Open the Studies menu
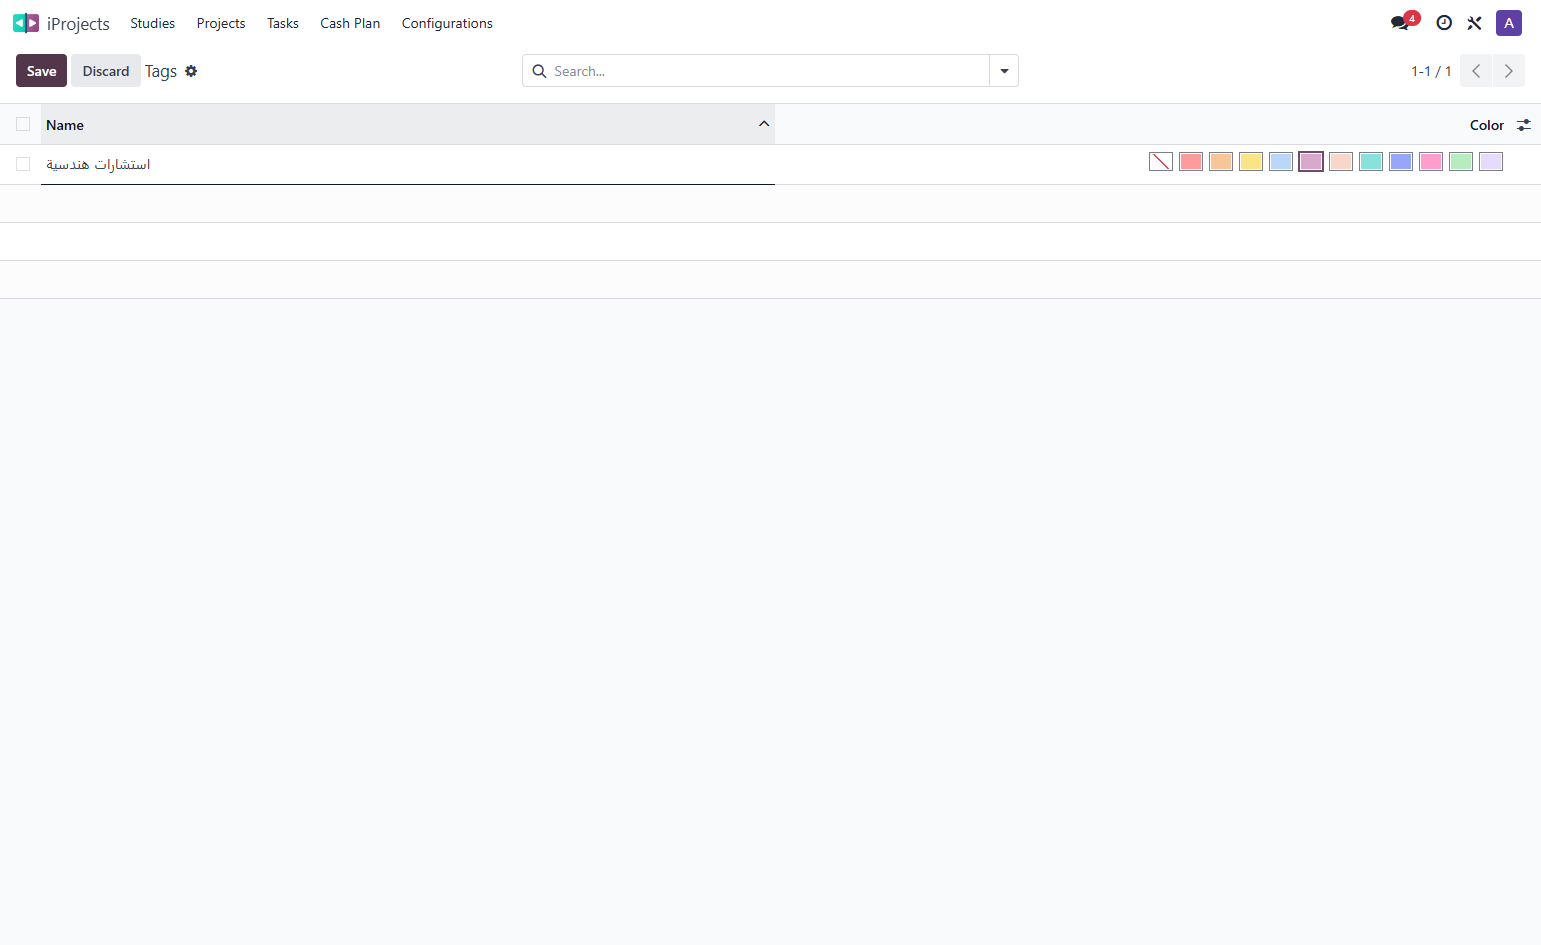The height and width of the screenshot is (945, 1541). (152, 23)
